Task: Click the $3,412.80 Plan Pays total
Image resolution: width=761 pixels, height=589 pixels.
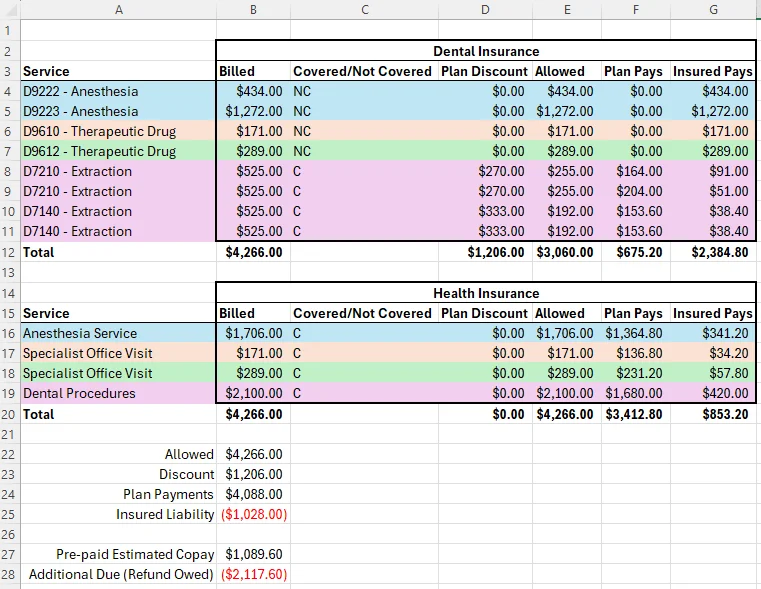Action: pos(636,414)
